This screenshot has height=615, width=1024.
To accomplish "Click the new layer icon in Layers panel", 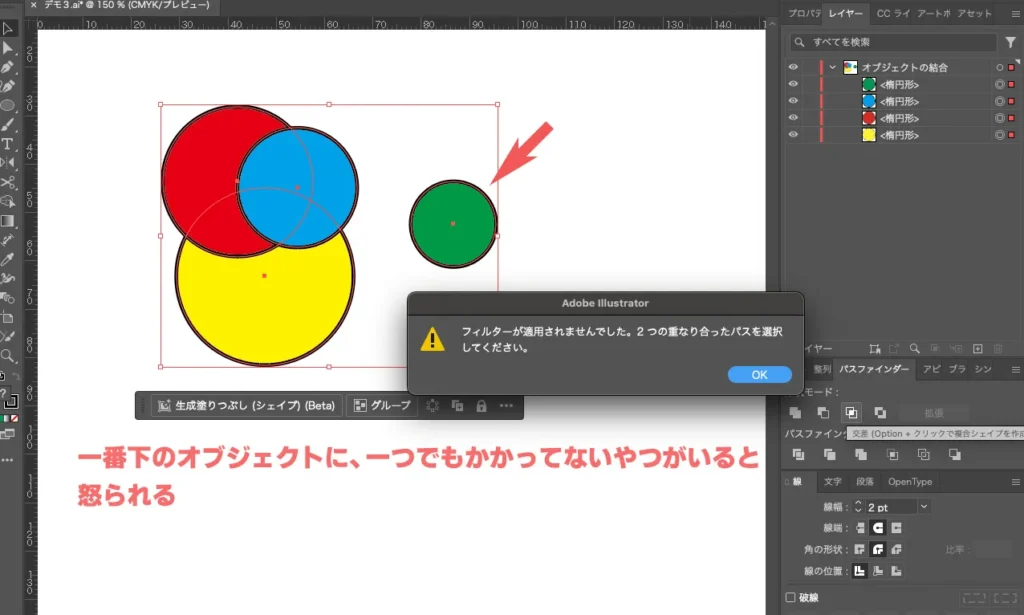I will tap(978, 347).
